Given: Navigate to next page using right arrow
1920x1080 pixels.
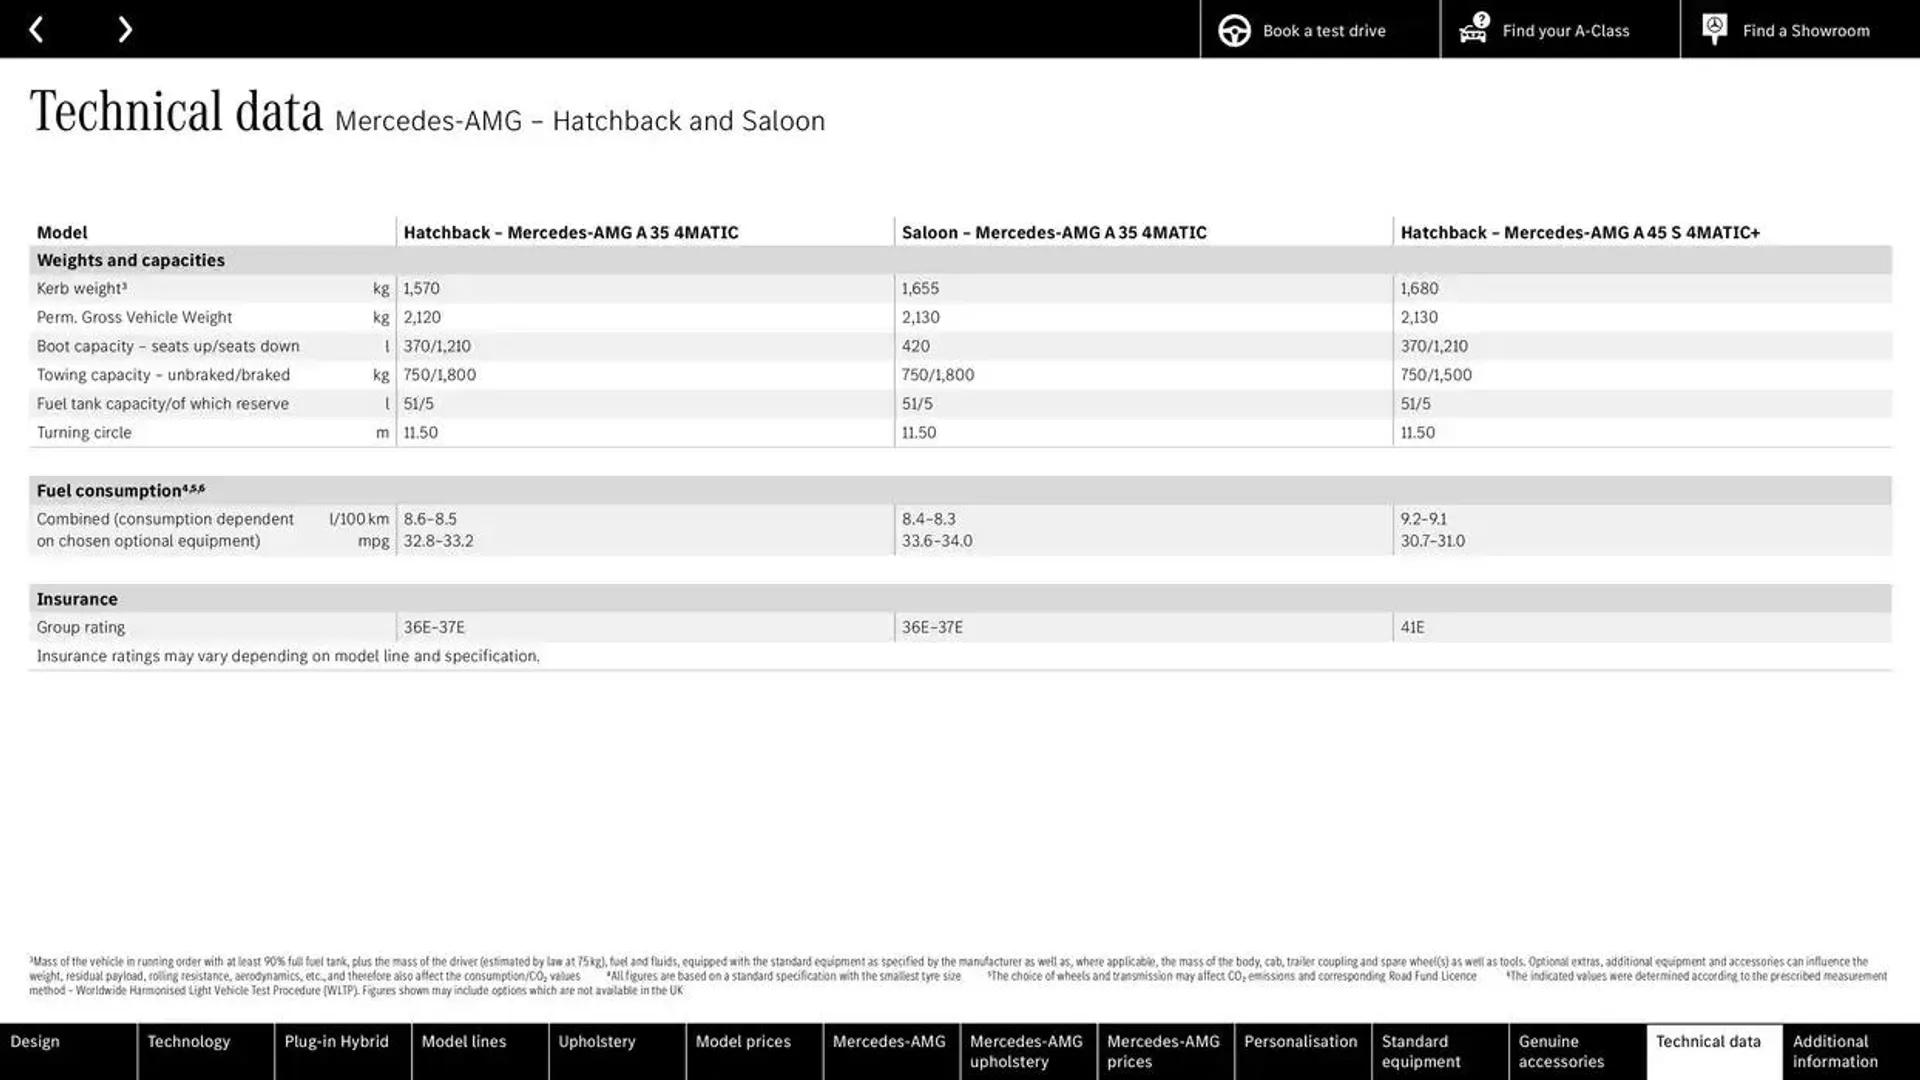Looking at the screenshot, I should pos(124,29).
